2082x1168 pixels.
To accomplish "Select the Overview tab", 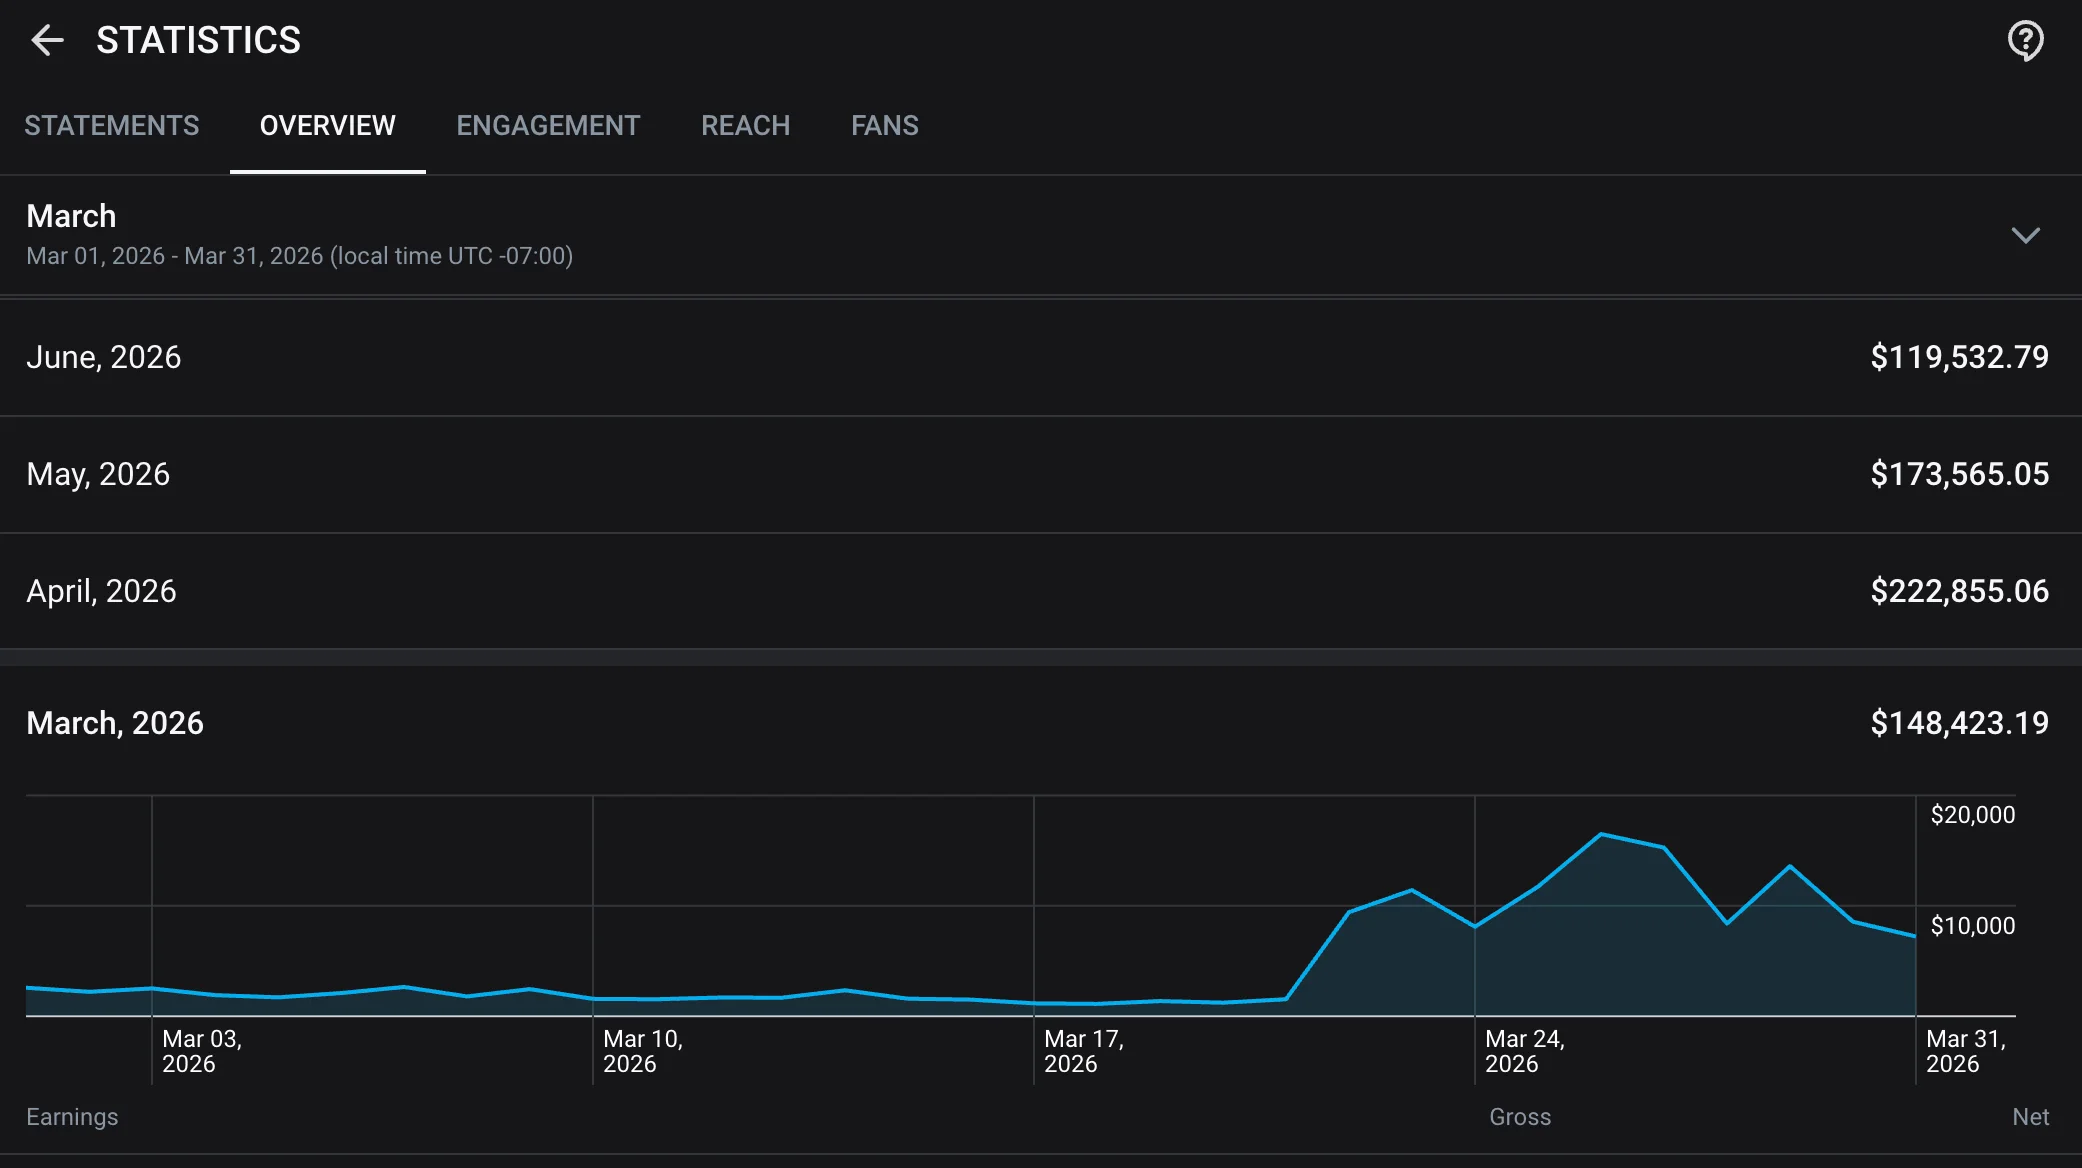I will tap(328, 126).
